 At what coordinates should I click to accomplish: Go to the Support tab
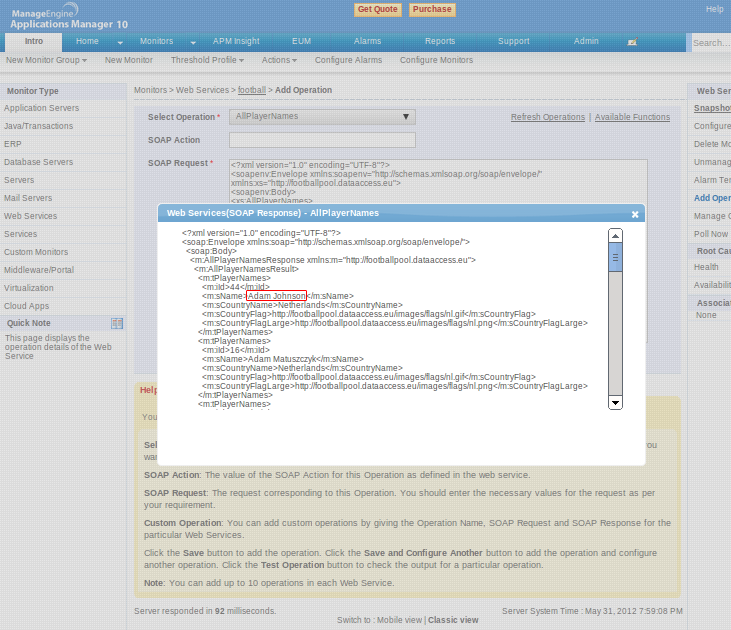coord(513,41)
